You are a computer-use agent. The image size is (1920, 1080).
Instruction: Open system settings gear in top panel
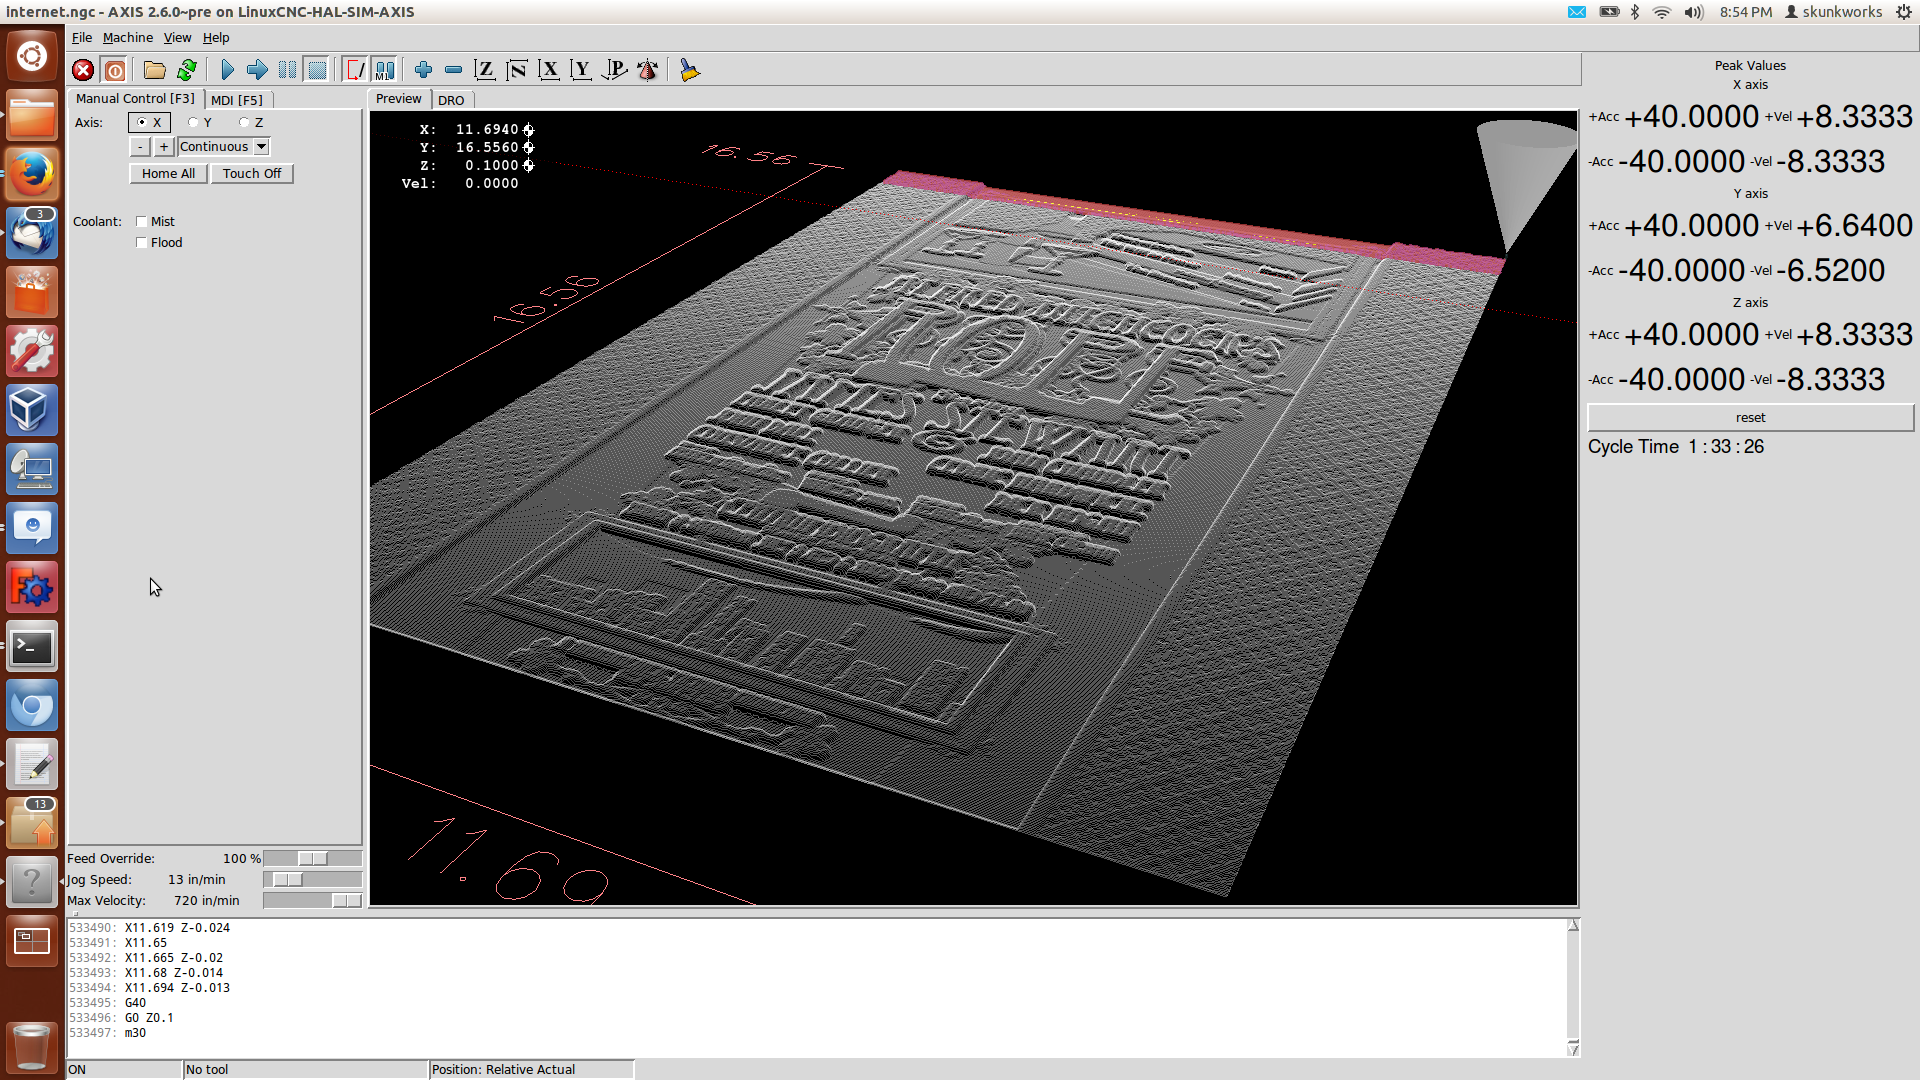[1903, 12]
